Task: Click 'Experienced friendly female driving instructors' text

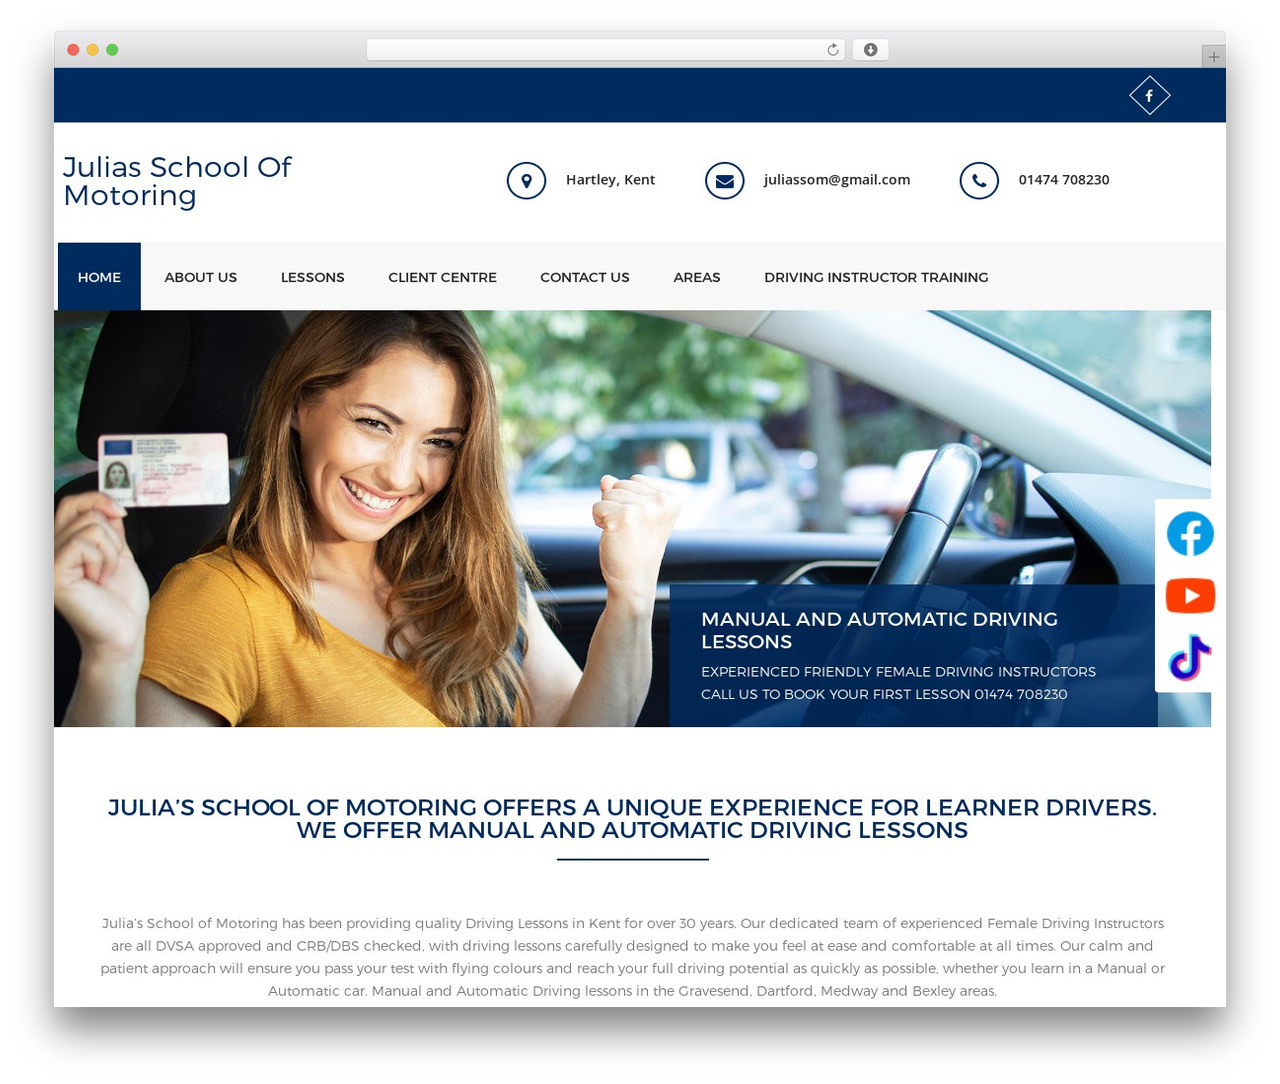Action: point(898,672)
